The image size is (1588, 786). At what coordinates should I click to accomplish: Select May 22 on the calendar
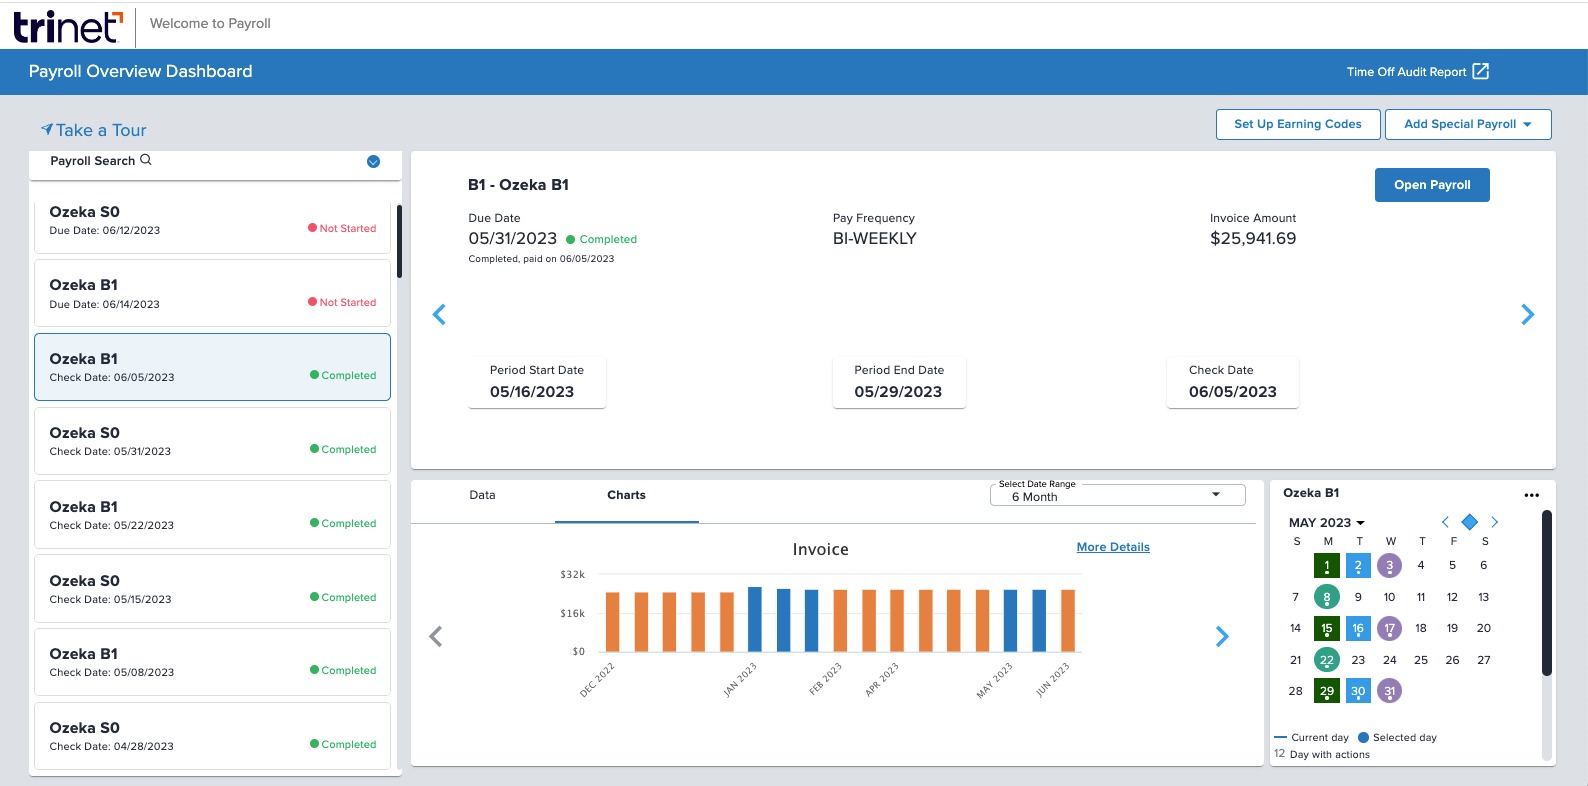[x=1327, y=660]
